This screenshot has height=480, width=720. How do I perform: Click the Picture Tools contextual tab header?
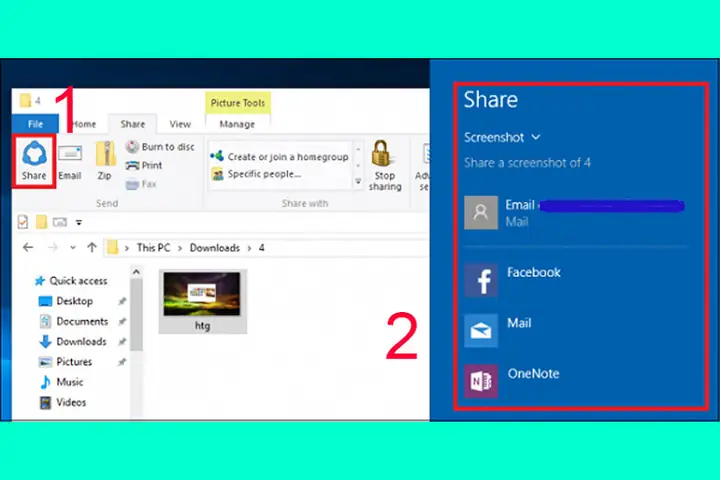[x=237, y=103]
